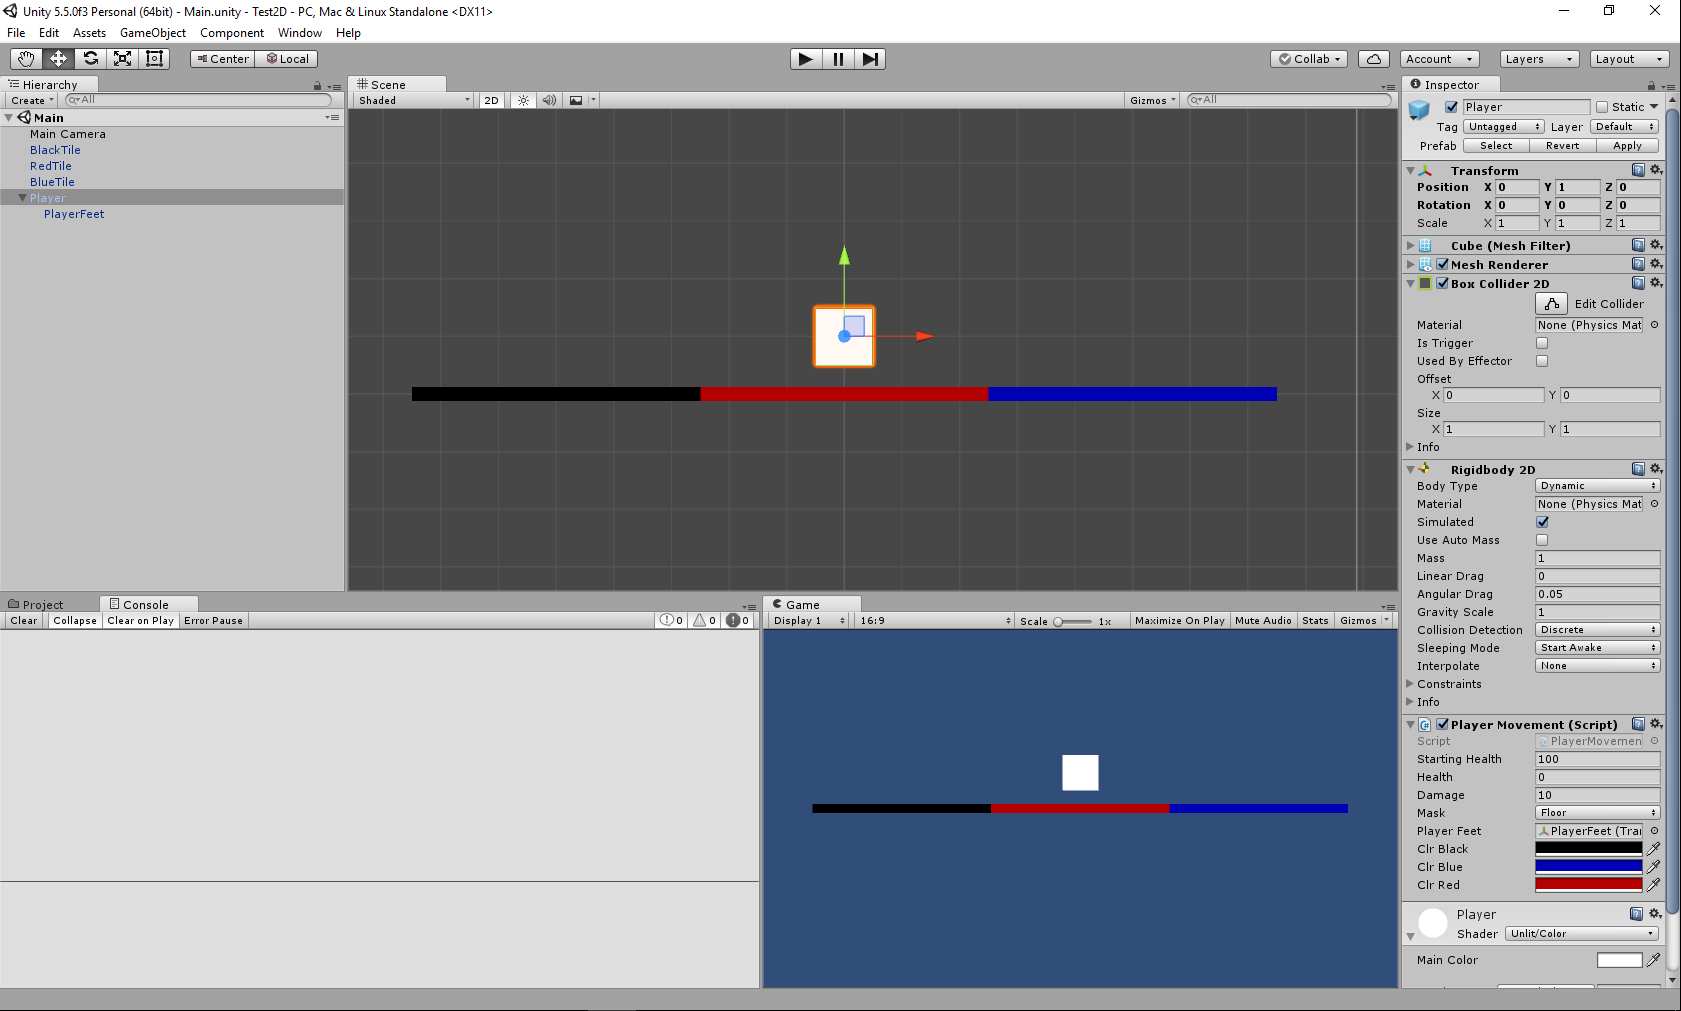
Task: Open the Body Type dropdown
Action: [x=1596, y=485]
